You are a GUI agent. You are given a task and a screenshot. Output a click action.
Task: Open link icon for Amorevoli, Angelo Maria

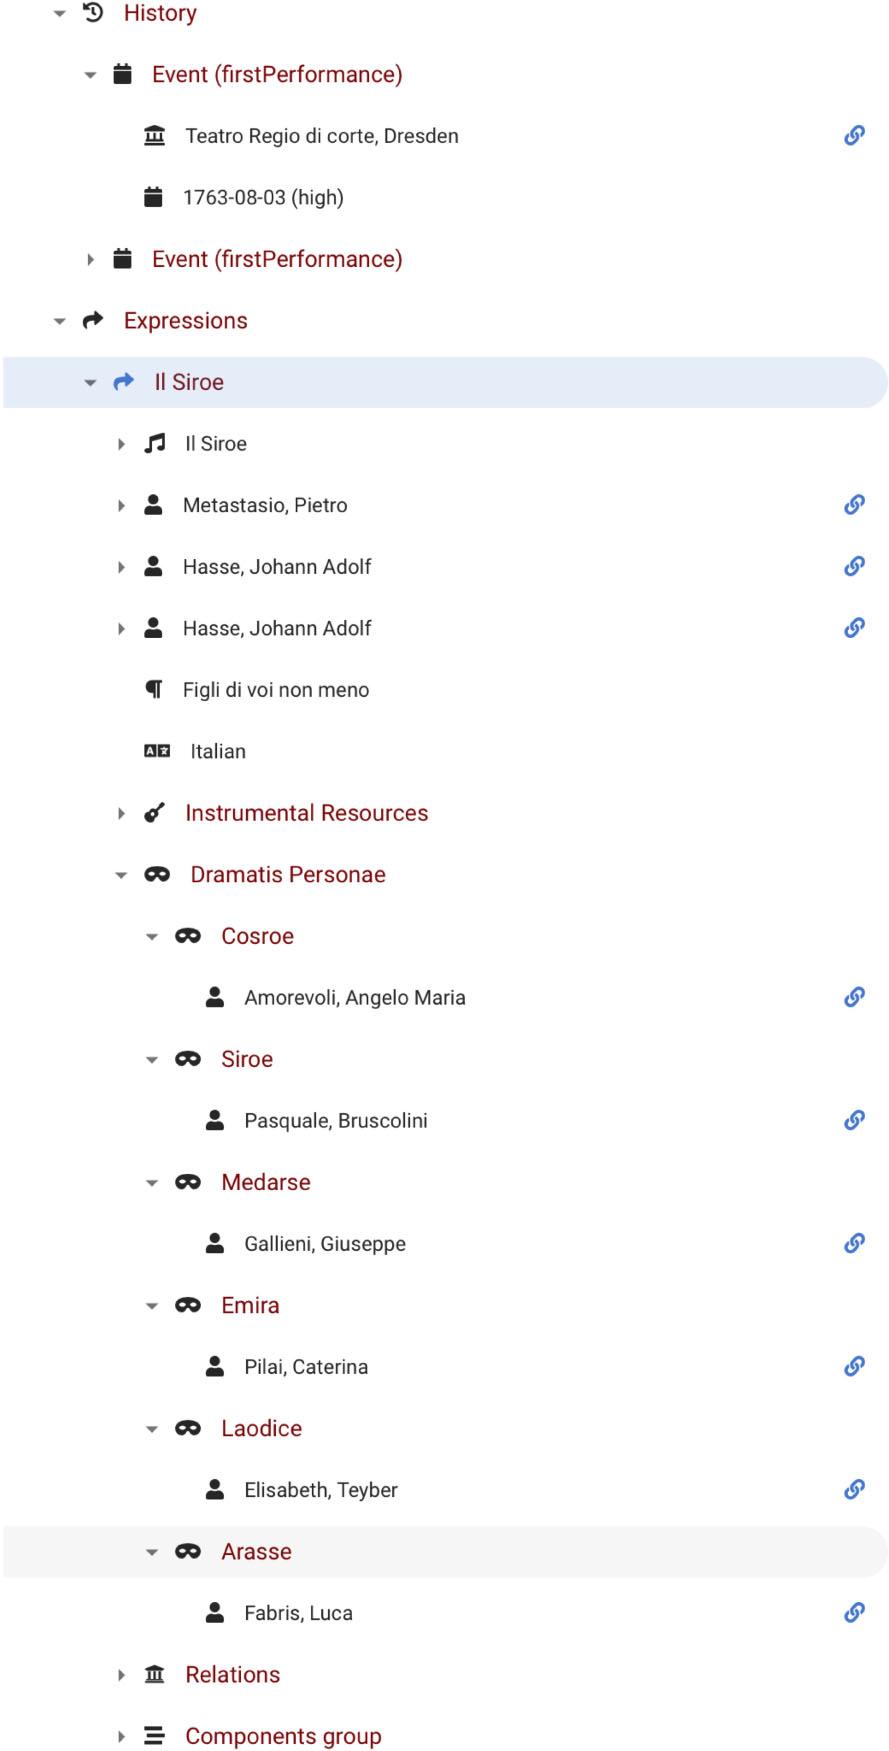click(x=853, y=997)
